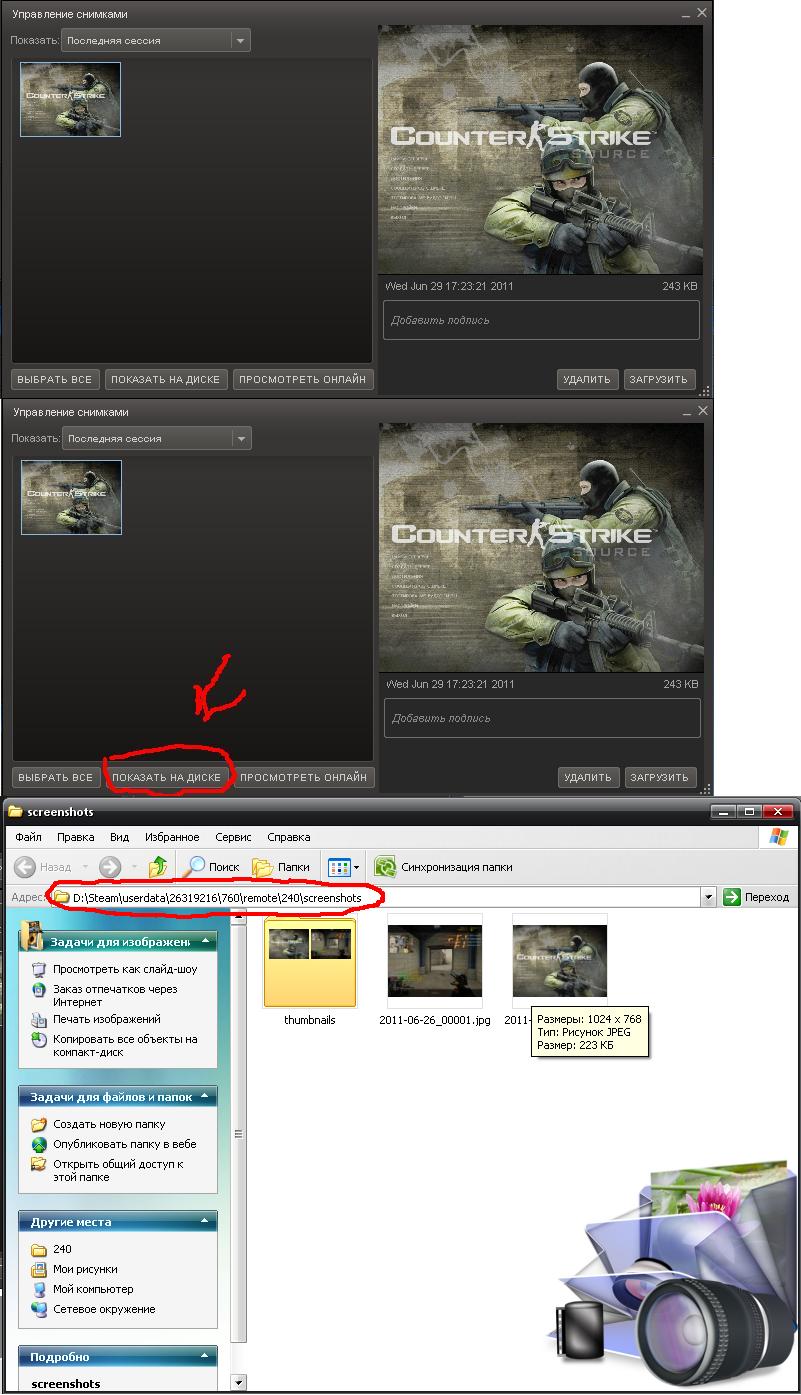Viewport: 801px width, 1395px height.
Task: Click large Counter-Strike preview in upper Steam window
Action: coord(540,149)
